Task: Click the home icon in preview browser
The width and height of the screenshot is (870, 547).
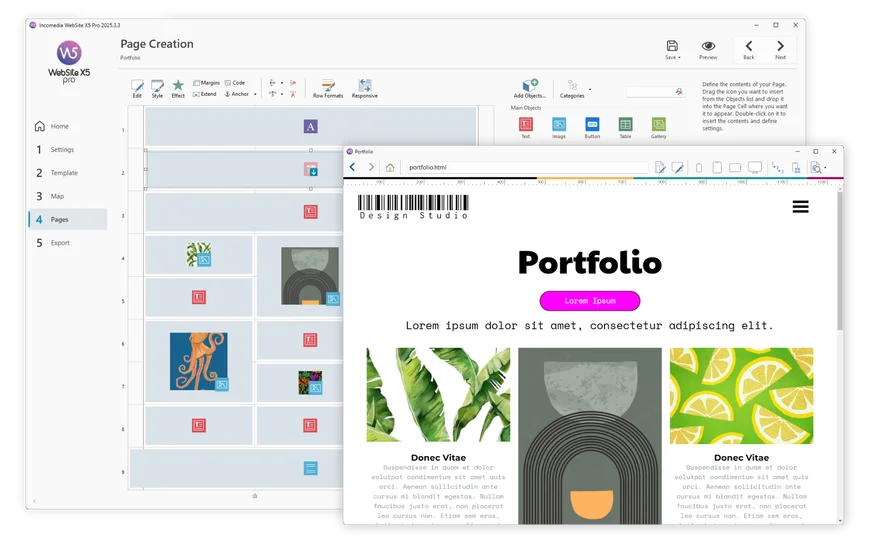Action: click(390, 167)
